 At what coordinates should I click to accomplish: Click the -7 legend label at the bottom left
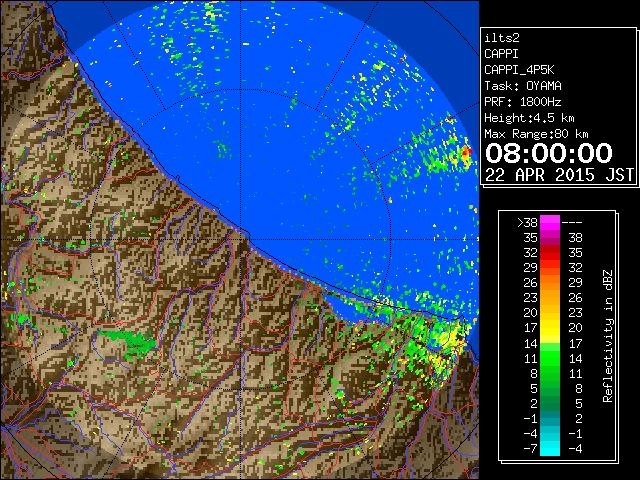pyautogui.click(x=530, y=449)
